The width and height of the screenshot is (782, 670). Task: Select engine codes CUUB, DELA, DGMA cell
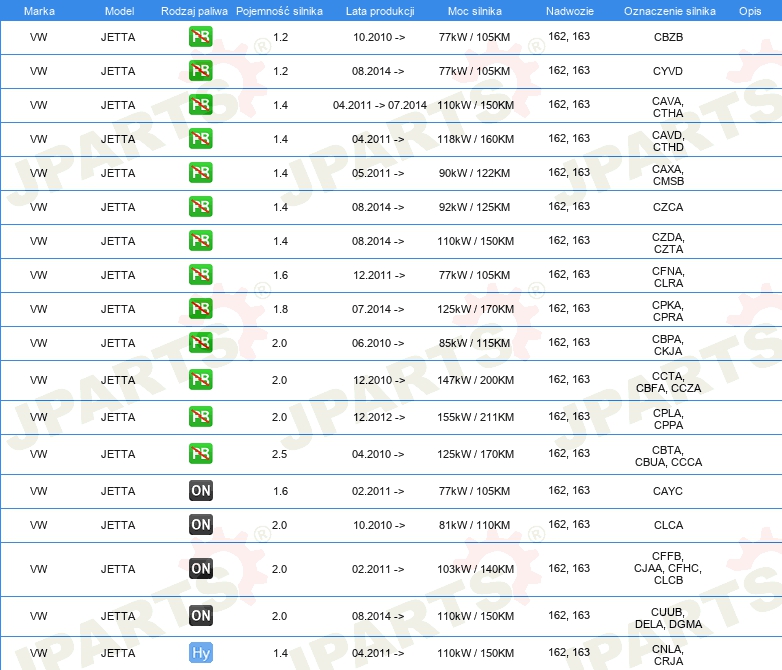668,618
